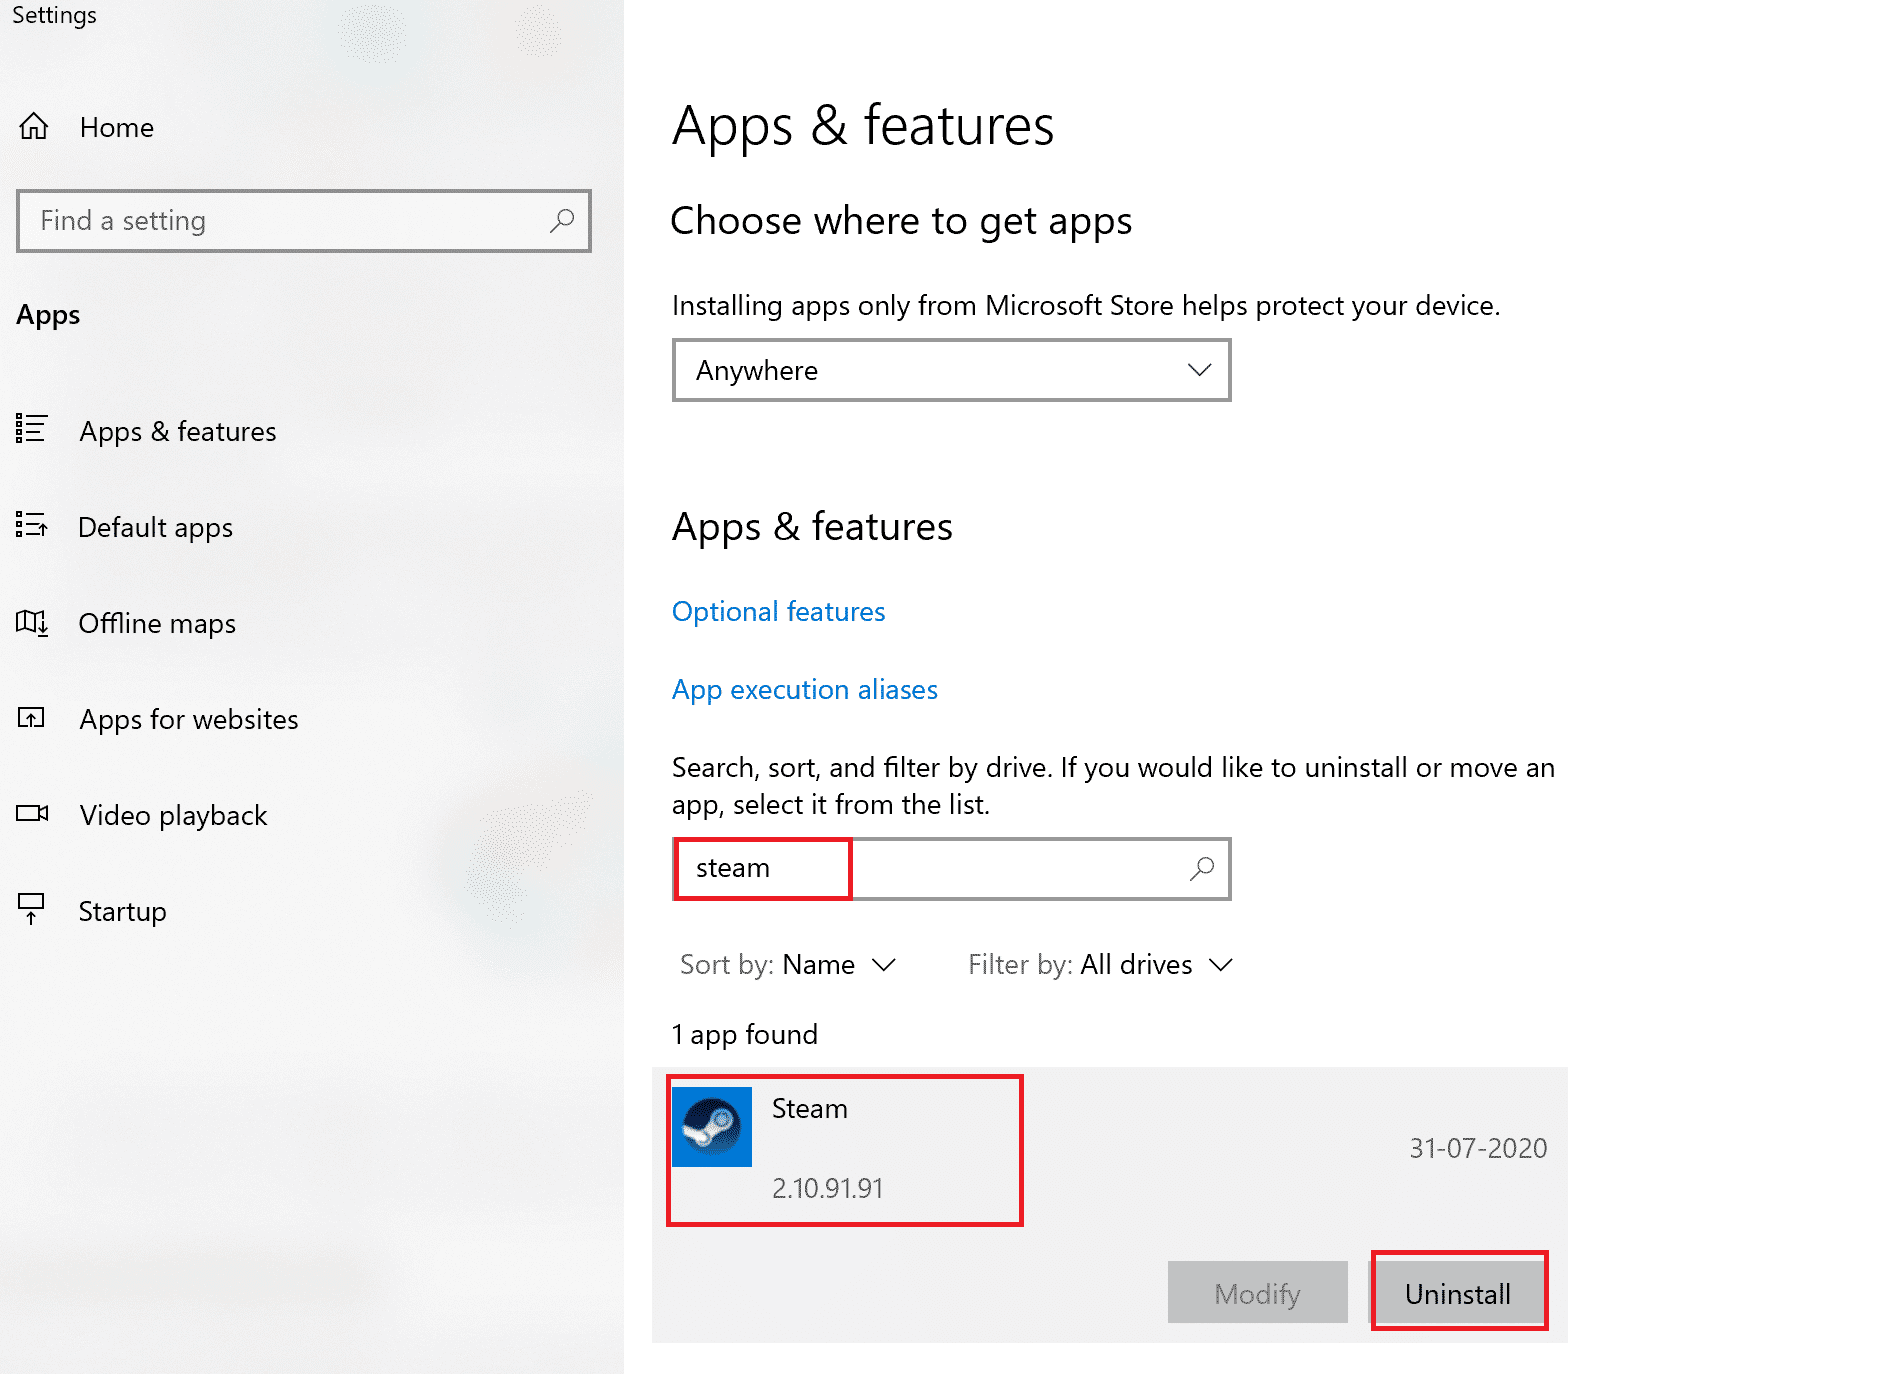
Task: Click the Uninstall button for Steam
Action: click(1458, 1292)
